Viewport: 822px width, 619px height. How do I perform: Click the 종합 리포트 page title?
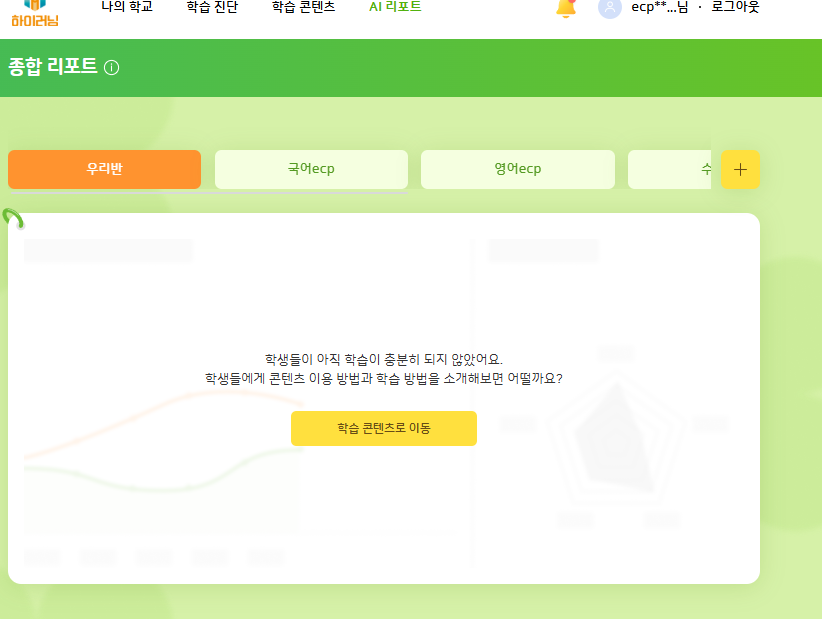(x=53, y=67)
